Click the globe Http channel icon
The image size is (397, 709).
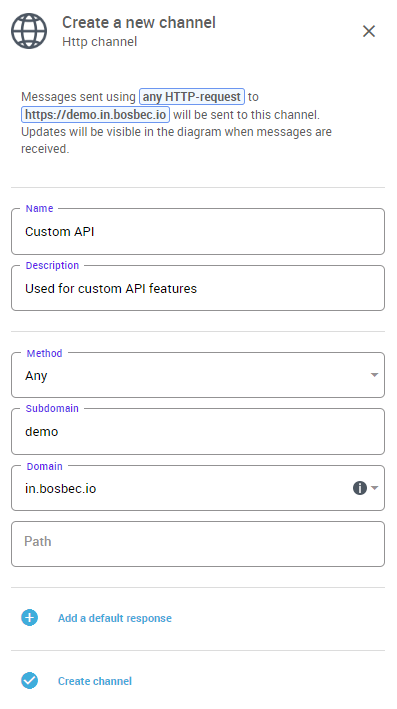(29, 31)
